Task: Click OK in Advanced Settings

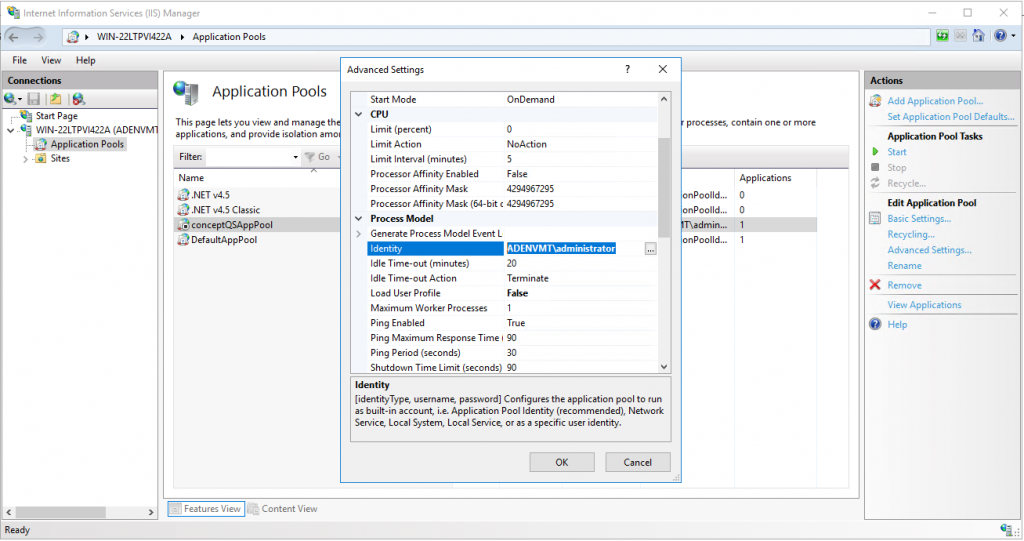Action: [x=562, y=463]
